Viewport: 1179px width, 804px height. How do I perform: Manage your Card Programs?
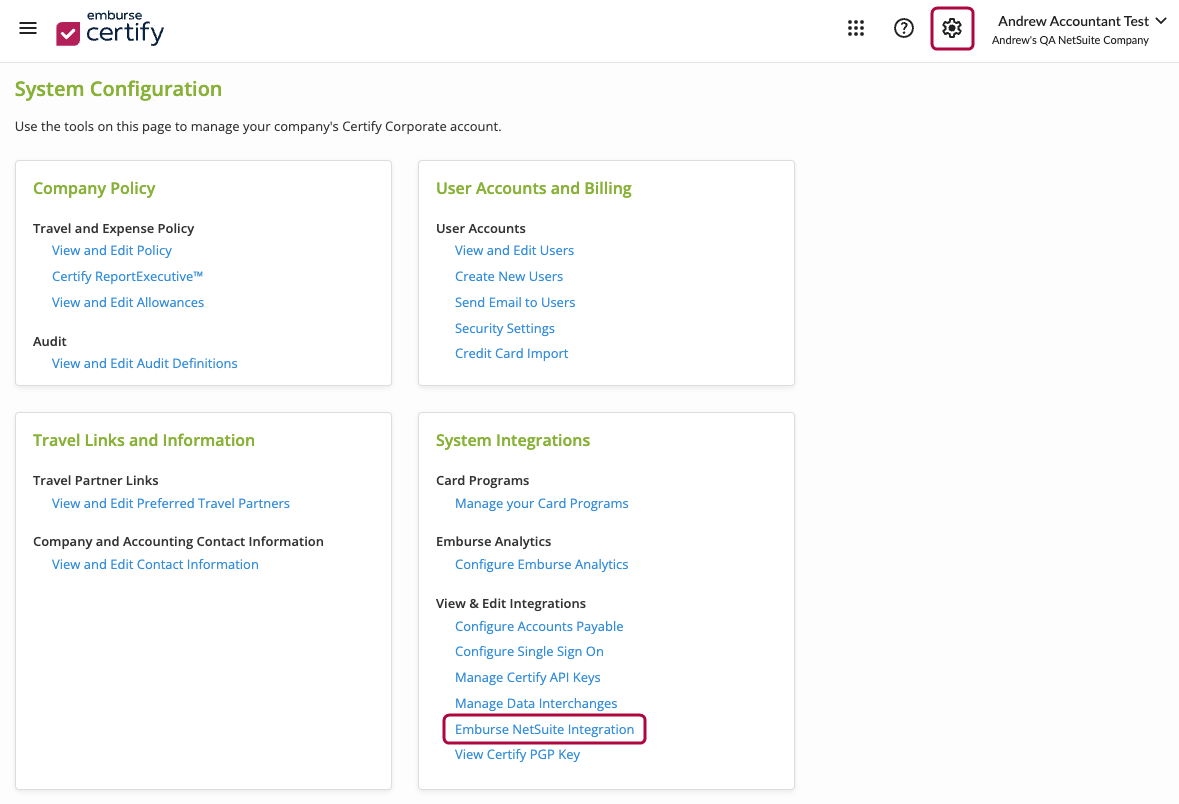coord(541,503)
